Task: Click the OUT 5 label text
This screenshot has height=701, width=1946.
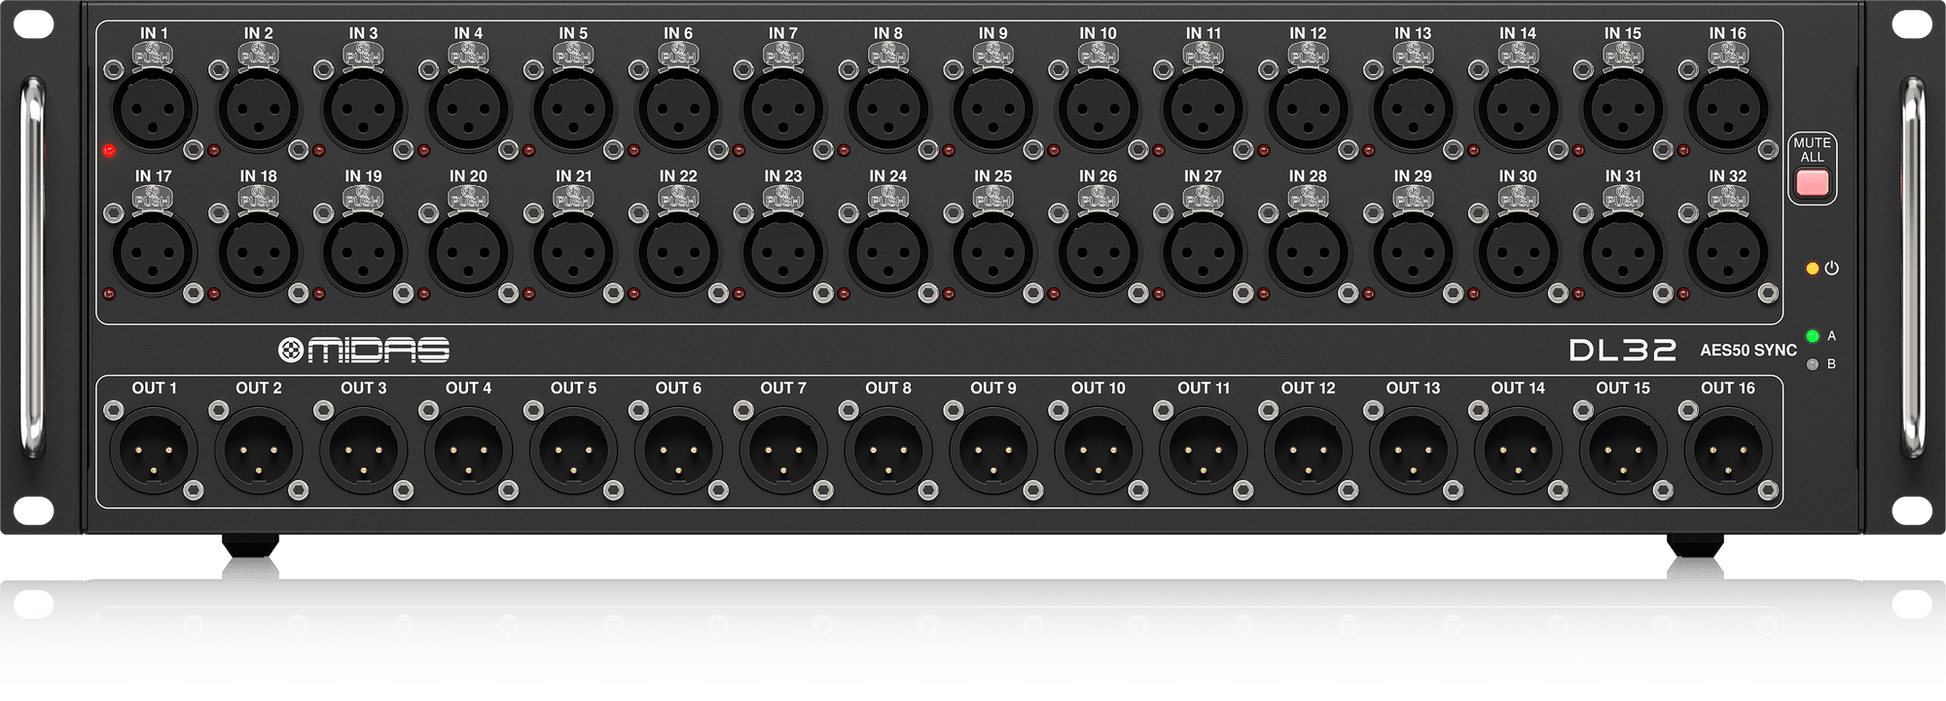Action: coord(574,388)
